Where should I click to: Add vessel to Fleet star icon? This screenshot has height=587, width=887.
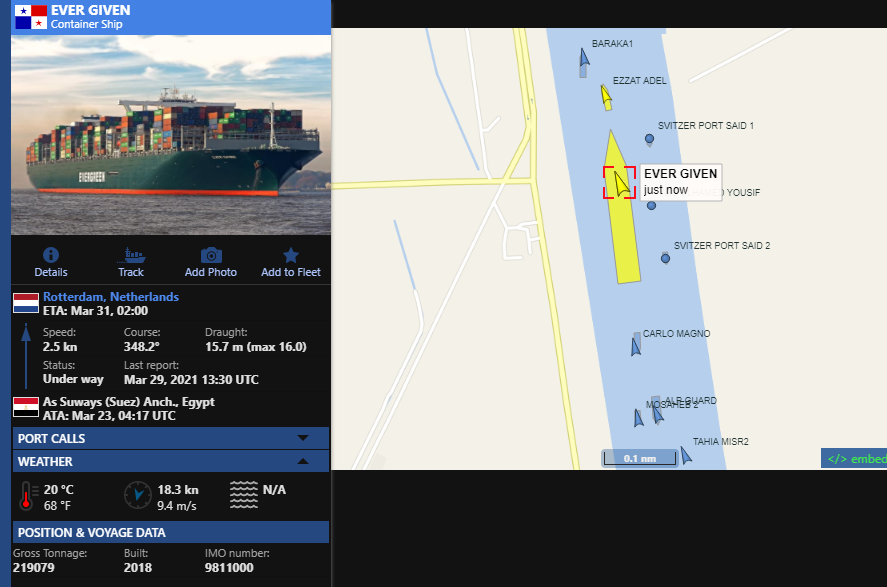(291, 255)
